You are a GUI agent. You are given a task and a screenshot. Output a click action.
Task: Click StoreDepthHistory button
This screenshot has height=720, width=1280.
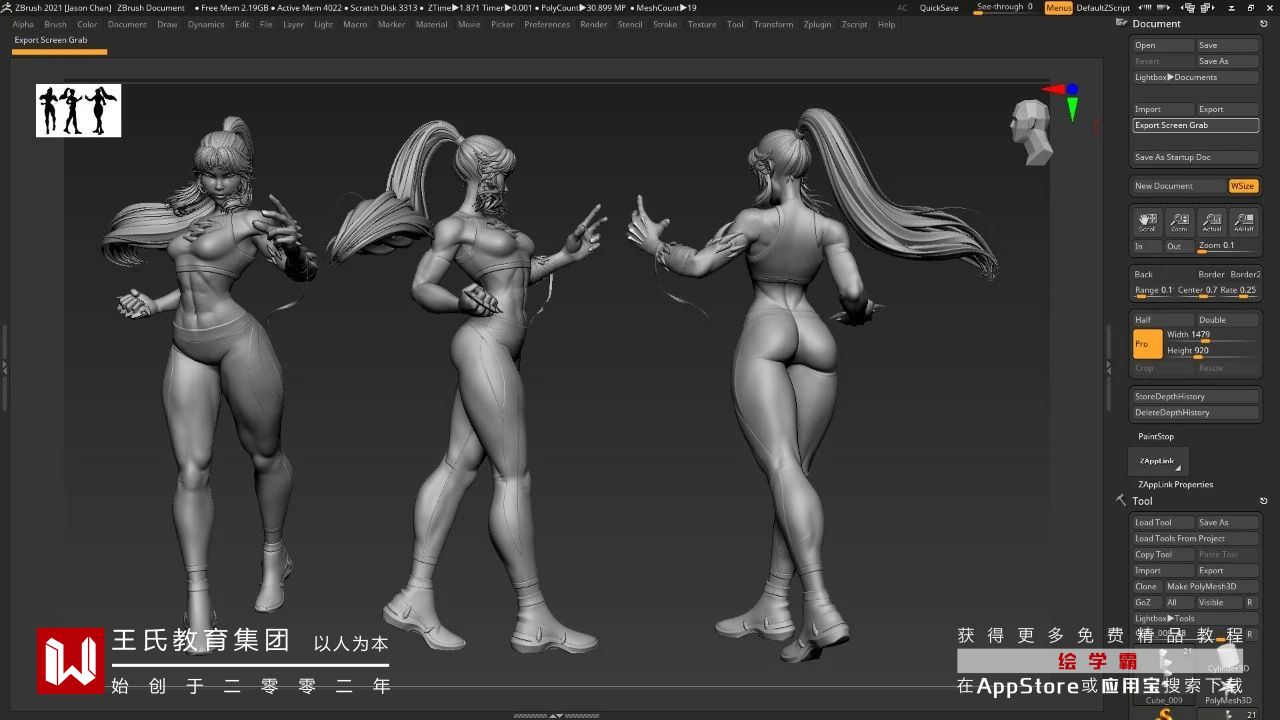pos(1195,396)
